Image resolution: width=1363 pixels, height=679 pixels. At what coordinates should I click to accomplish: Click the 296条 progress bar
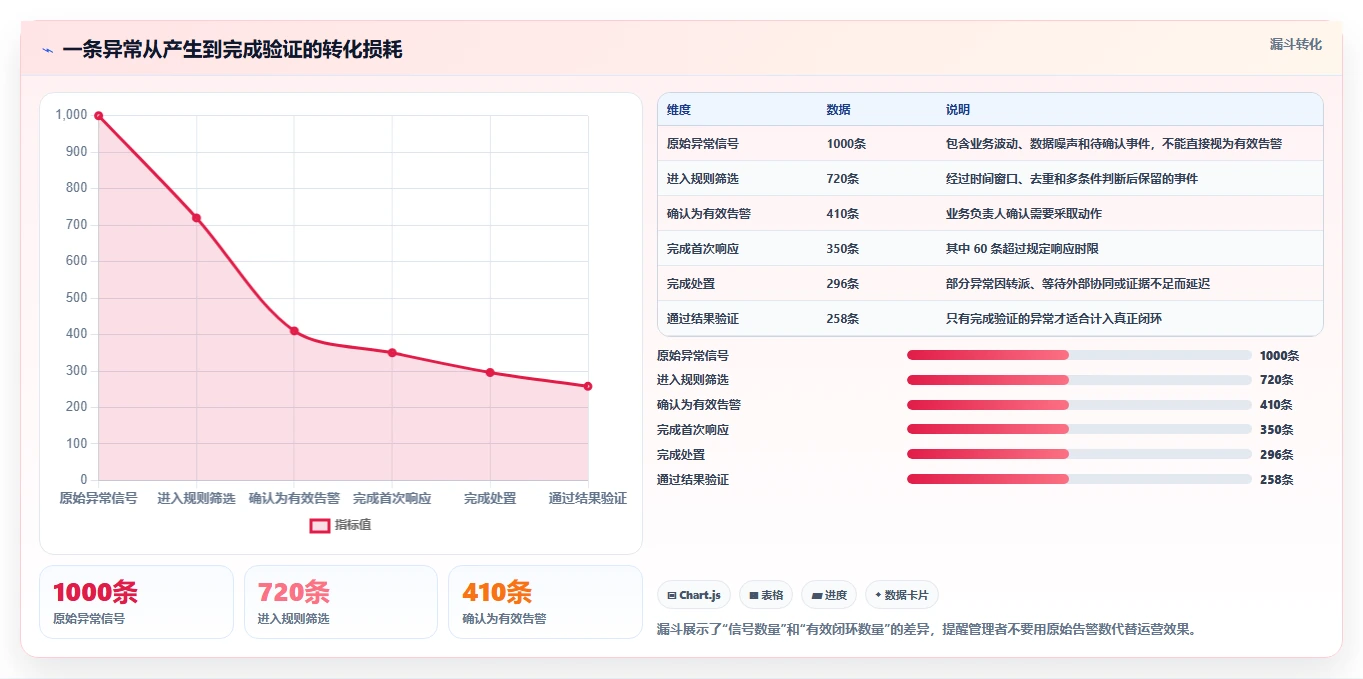pos(1079,454)
